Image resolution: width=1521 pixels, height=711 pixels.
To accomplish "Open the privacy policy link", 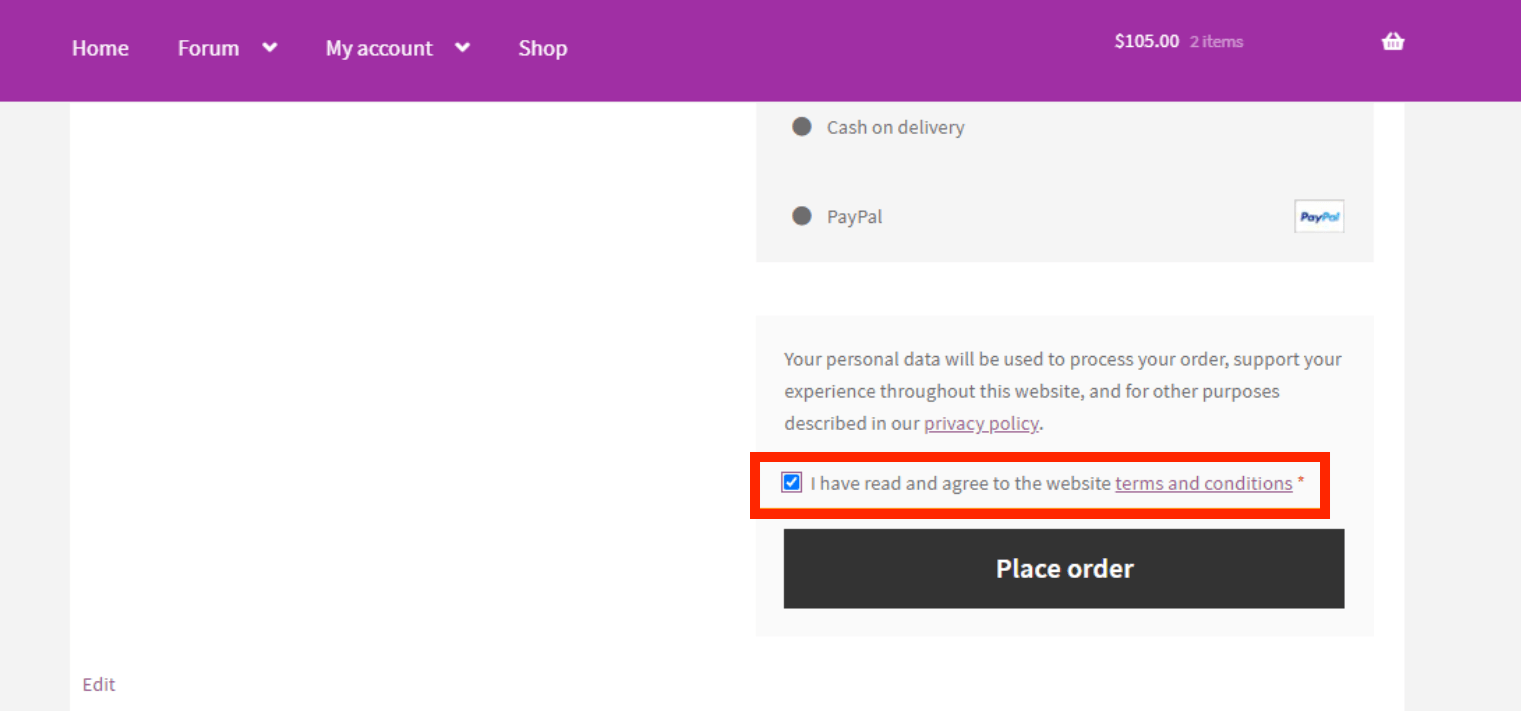I will [x=981, y=423].
